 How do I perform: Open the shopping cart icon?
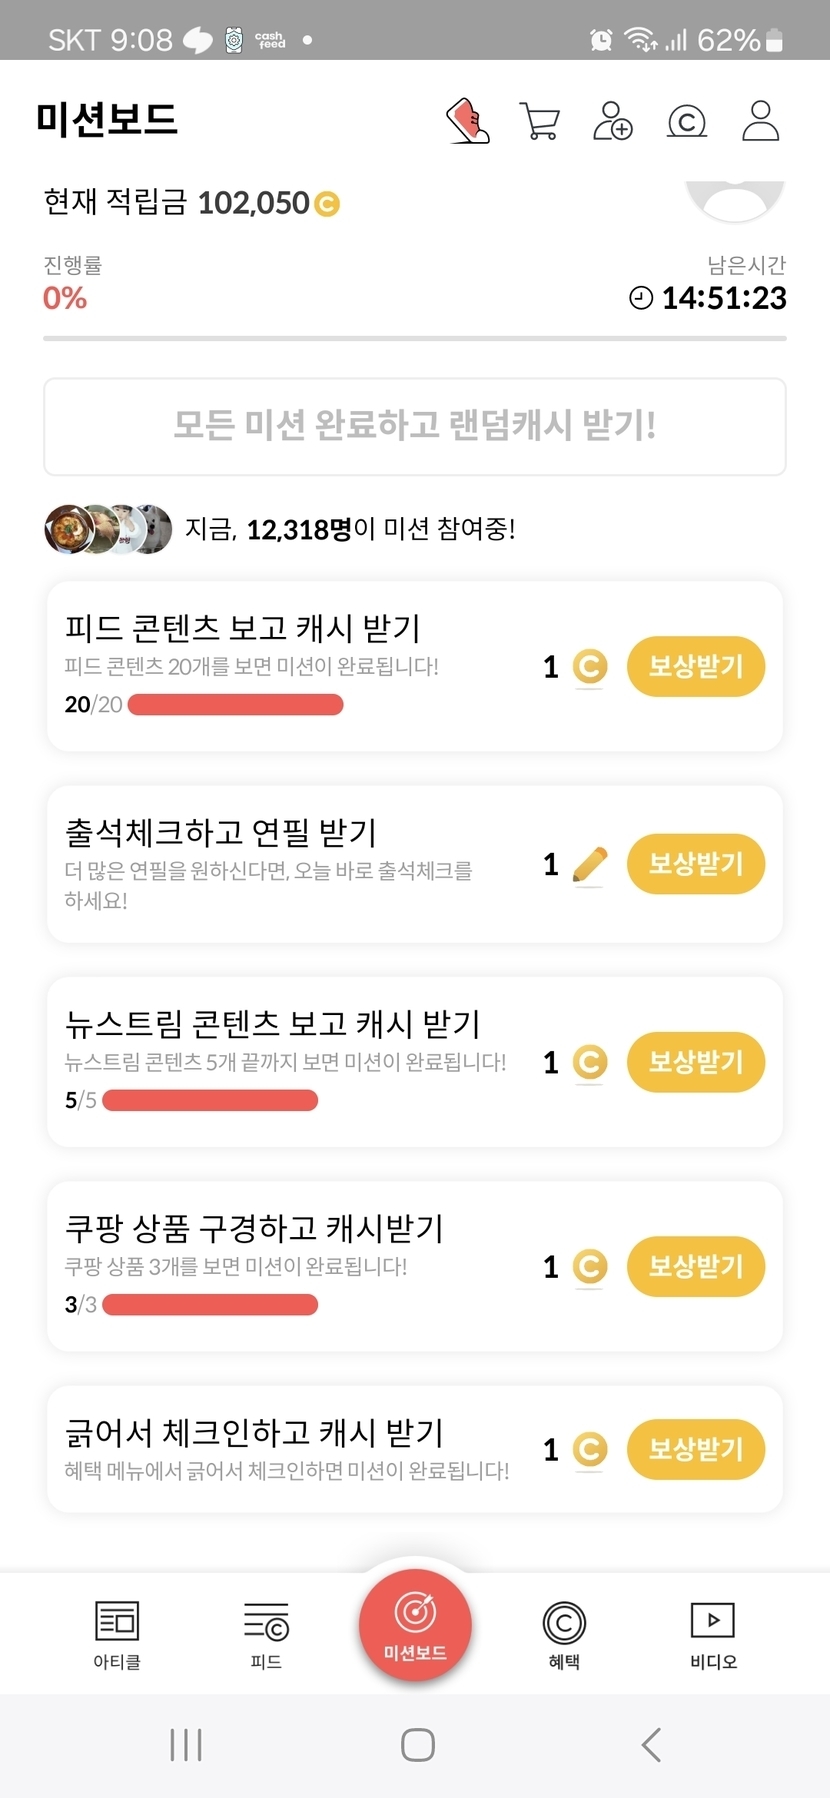point(540,121)
